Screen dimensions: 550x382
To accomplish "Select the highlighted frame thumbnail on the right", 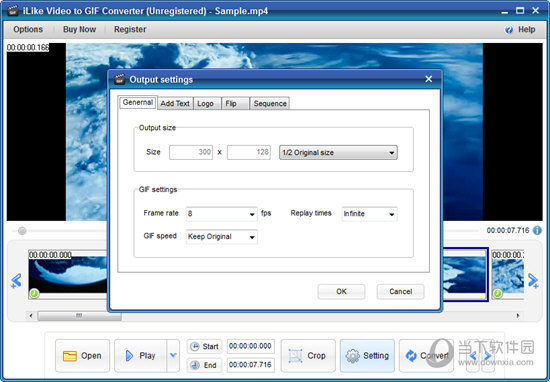I will point(465,274).
